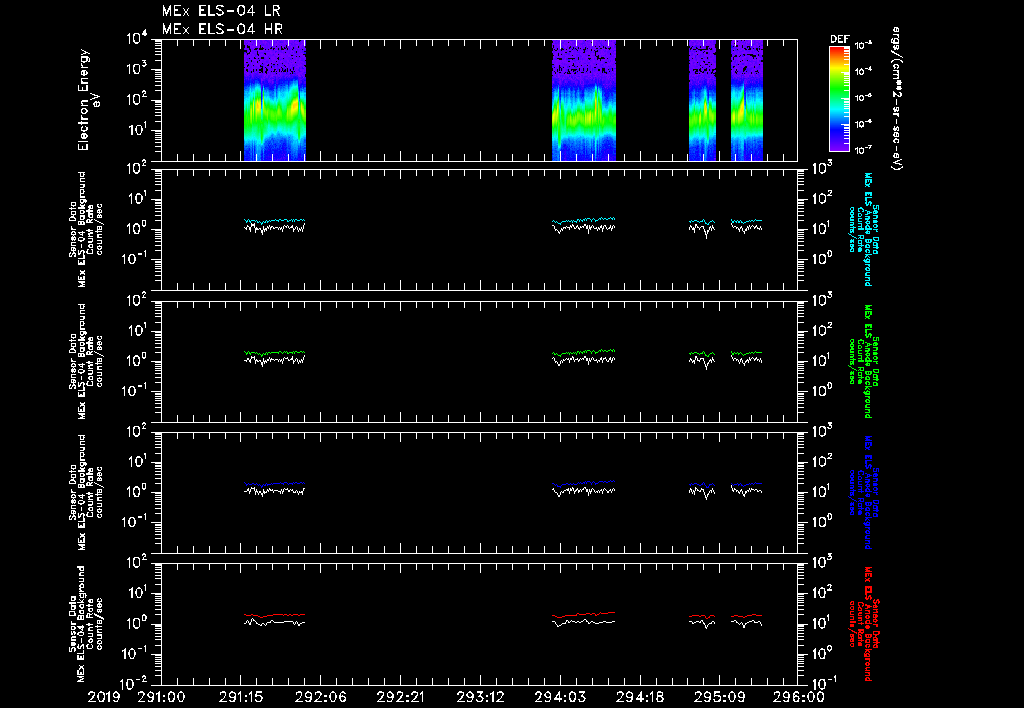
Task: Select the 'ergs/(cm**2-sr-sec-eV)' units label
Action: [897, 99]
